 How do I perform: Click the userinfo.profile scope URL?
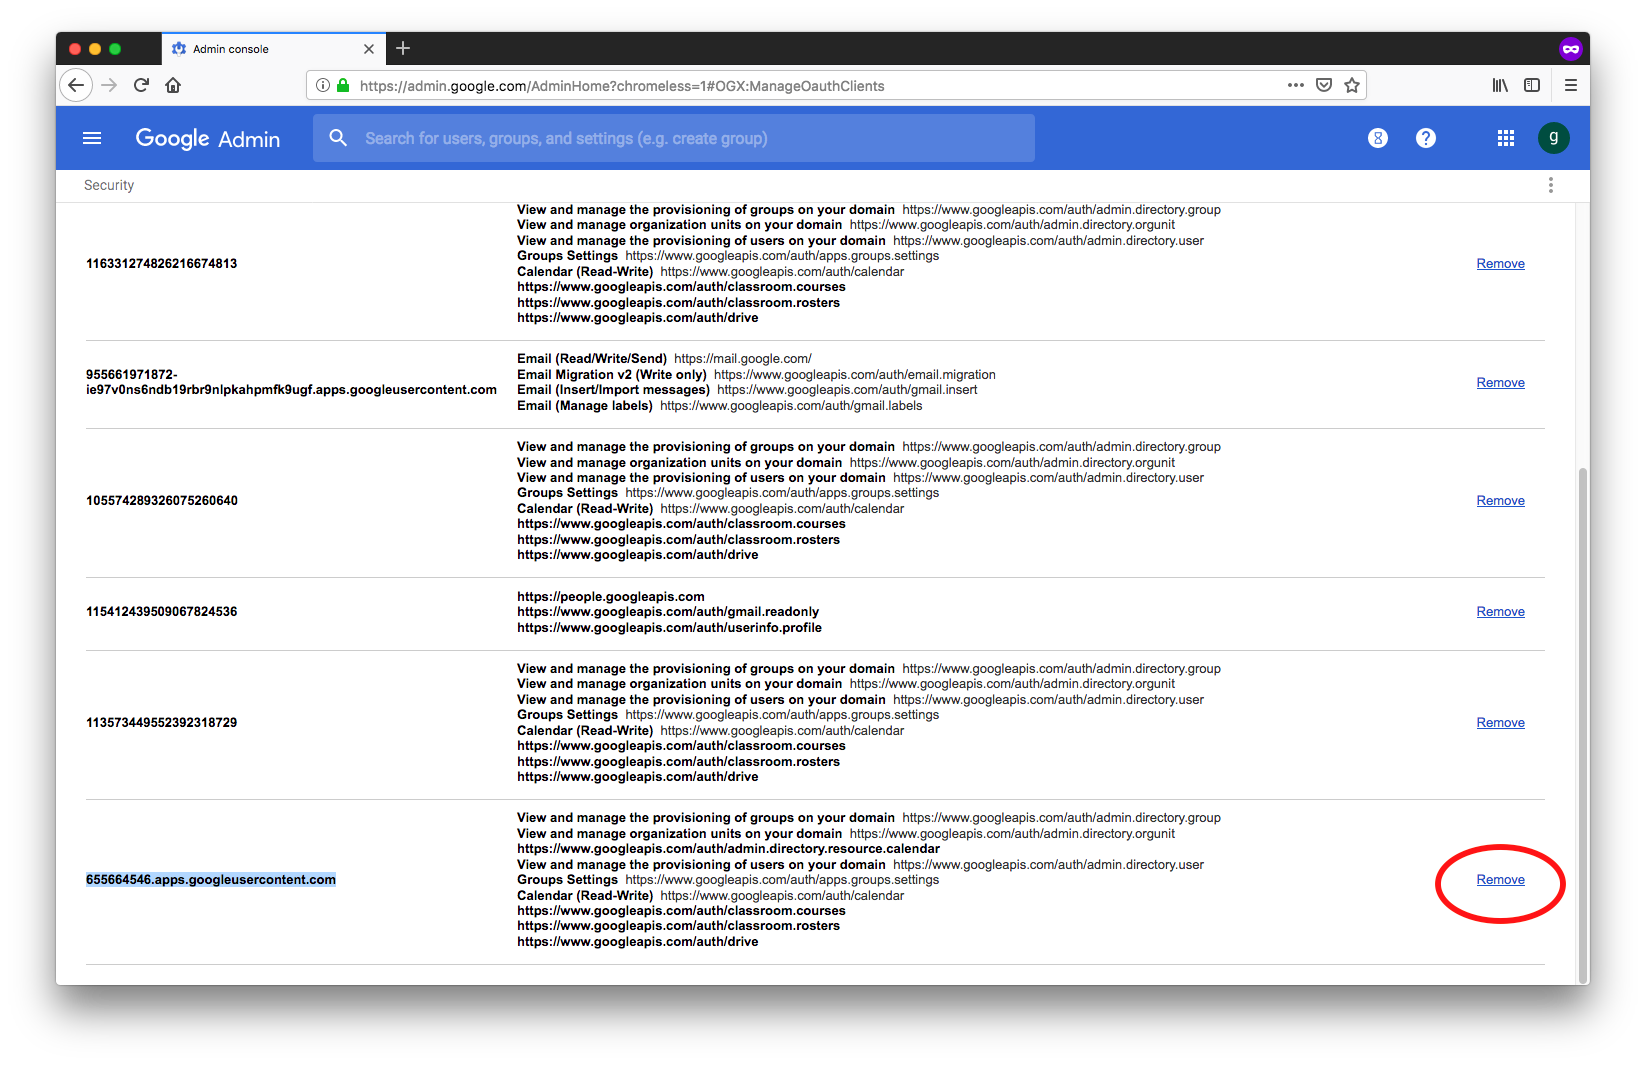tap(669, 628)
